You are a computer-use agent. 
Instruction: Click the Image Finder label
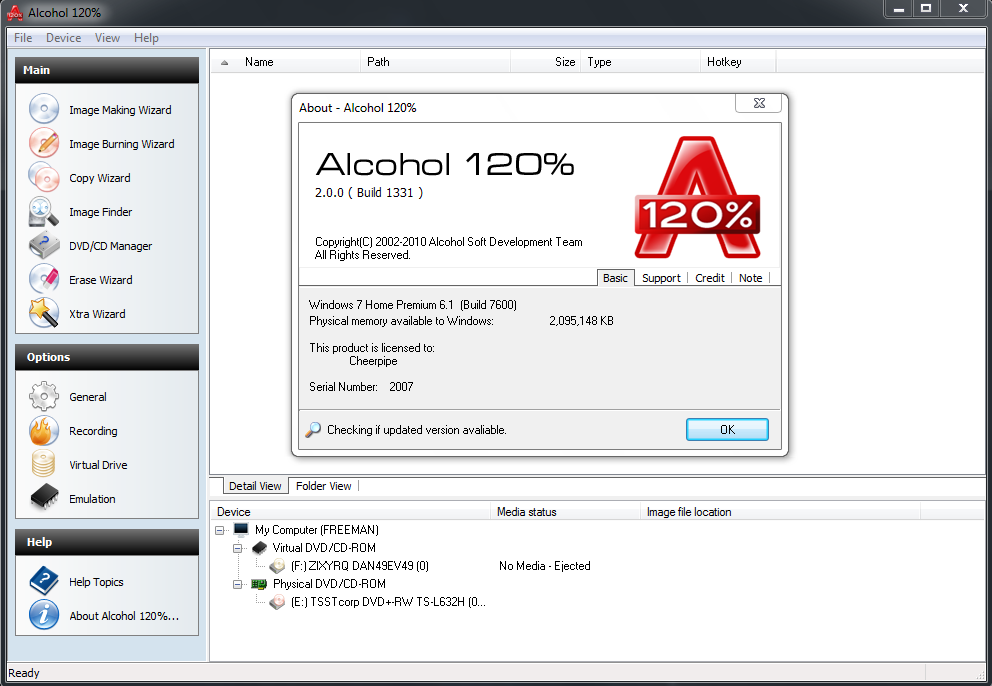(x=101, y=212)
